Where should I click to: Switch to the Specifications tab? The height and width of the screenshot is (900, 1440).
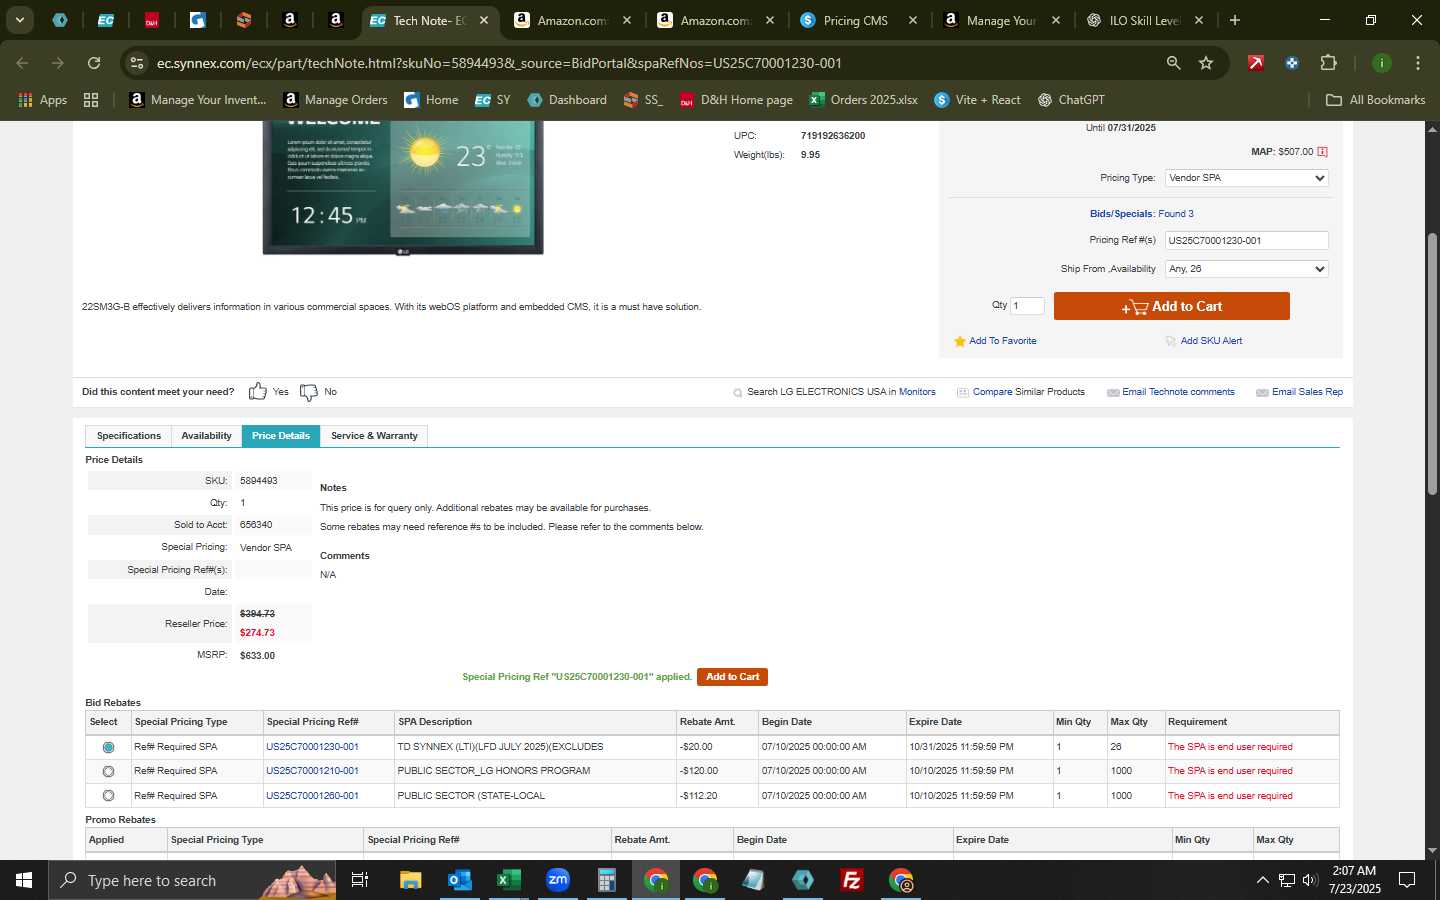point(129,436)
